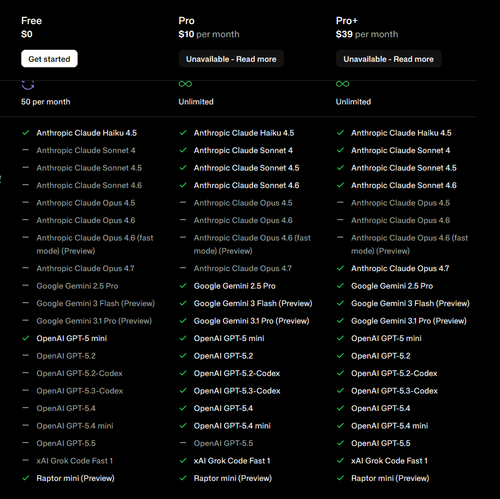Click Pro plan Gemini 2.5 Pro checkmark
The height and width of the screenshot is (499, 500).
pos(183,286)
